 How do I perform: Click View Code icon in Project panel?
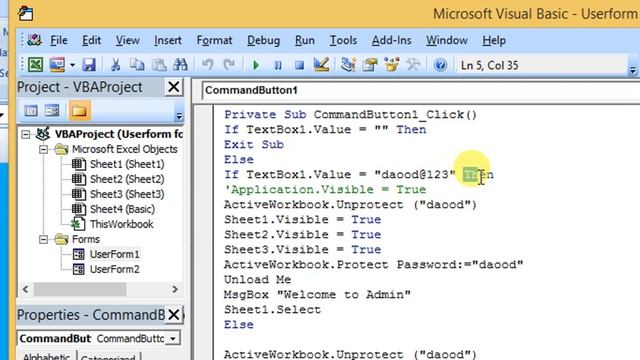31,111
